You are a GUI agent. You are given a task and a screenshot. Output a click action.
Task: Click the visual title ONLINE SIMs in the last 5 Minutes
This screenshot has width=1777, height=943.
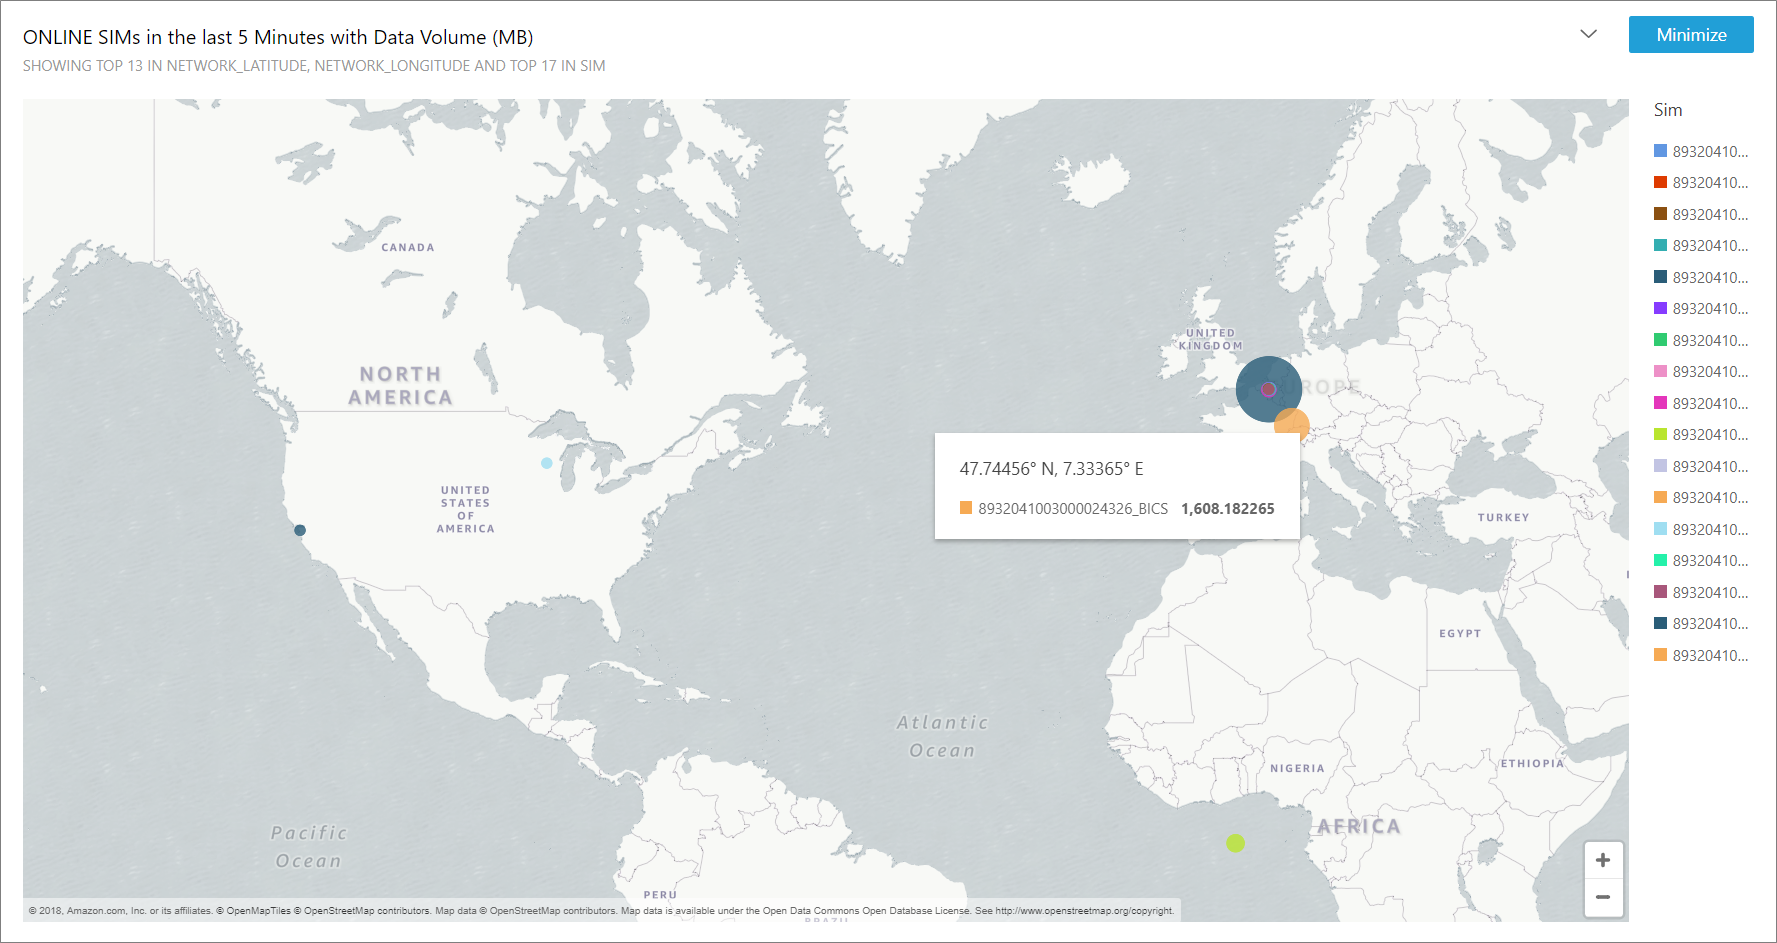(x=278, y=37)
